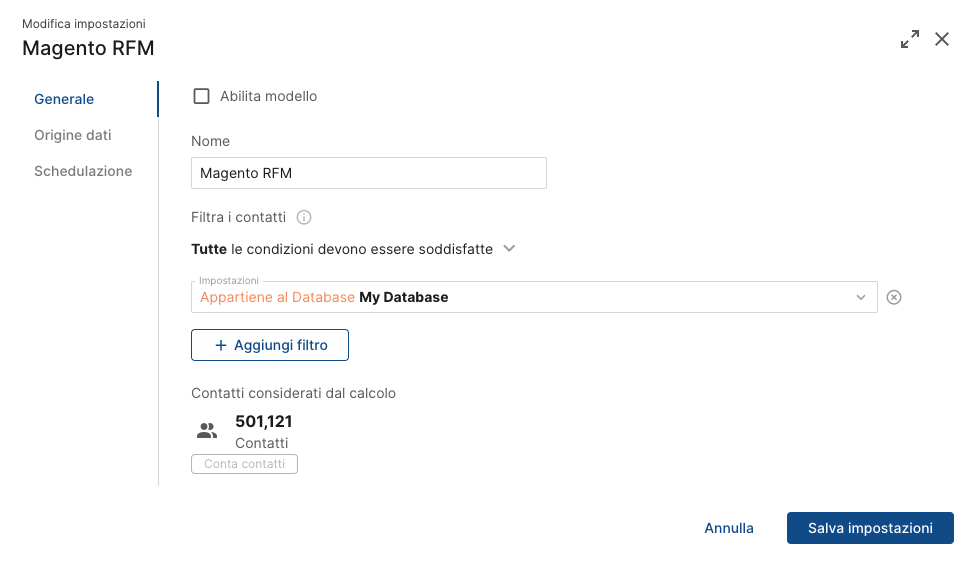Enable the Abilita modello checkbox
Viewport: 967px width, 562px height.
coord(201,96)
